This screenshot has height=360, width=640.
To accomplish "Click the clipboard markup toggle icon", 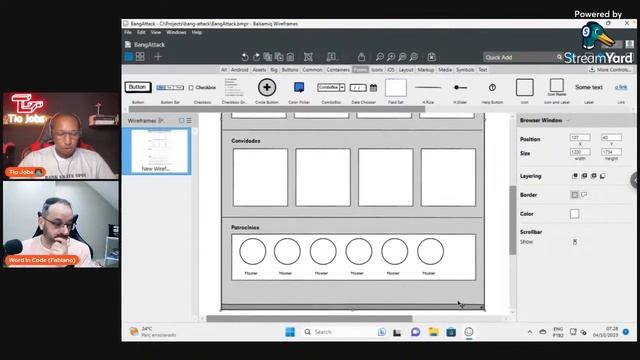I will 432,57.
